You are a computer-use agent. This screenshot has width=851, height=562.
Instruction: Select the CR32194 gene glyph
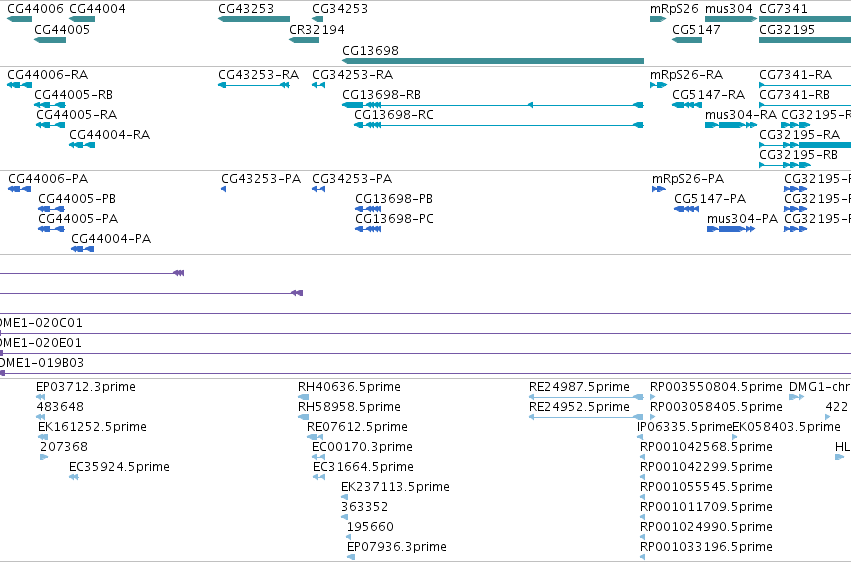coord(304,40)
